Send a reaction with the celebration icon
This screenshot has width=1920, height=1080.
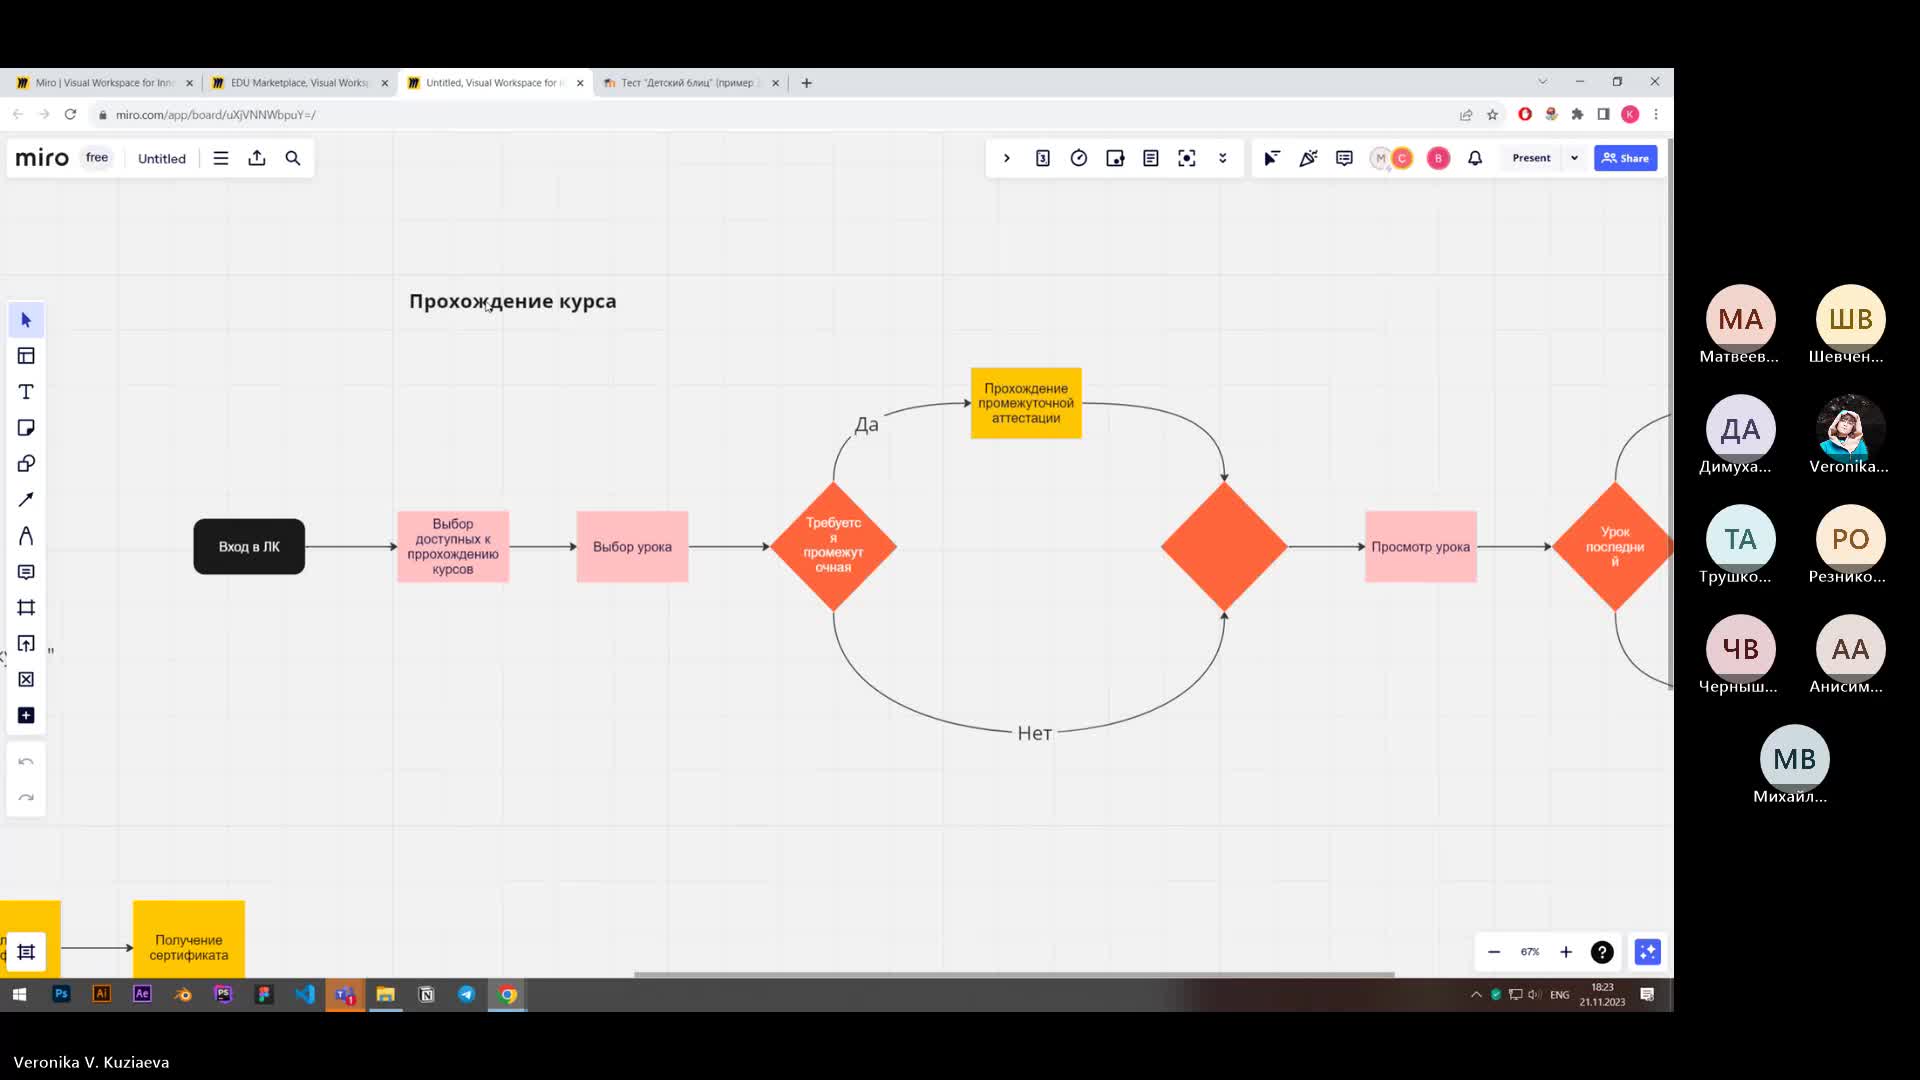pos(1308,158)
